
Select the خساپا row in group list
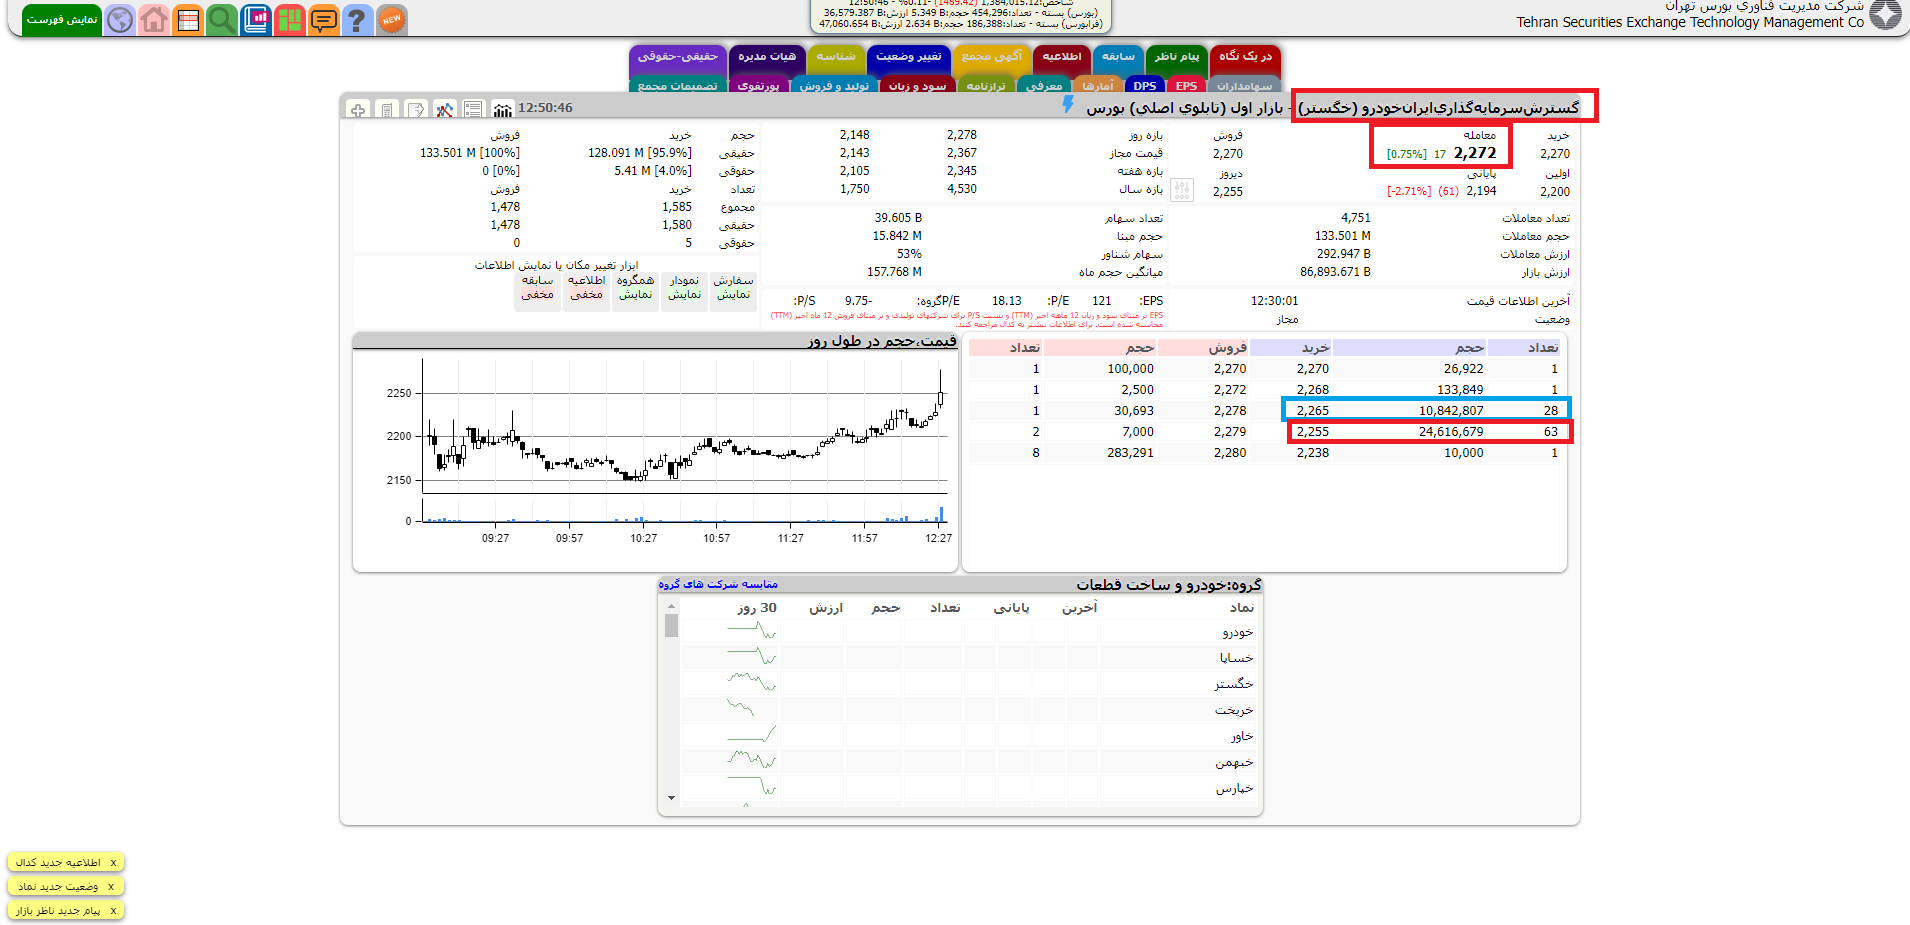970,658
